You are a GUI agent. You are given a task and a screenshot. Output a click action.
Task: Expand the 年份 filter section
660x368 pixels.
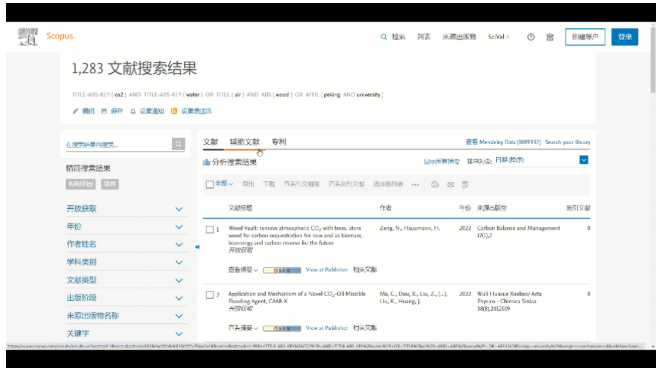pyautogui.click(x=125, y=227)
